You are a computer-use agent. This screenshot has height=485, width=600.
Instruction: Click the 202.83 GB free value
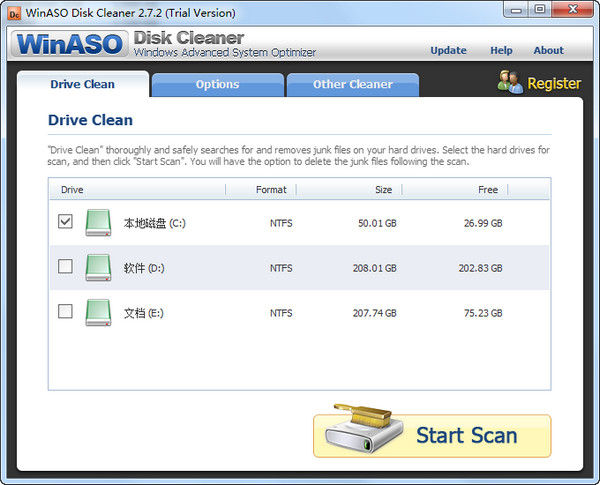pyautogui.click(x=481, y=268)
